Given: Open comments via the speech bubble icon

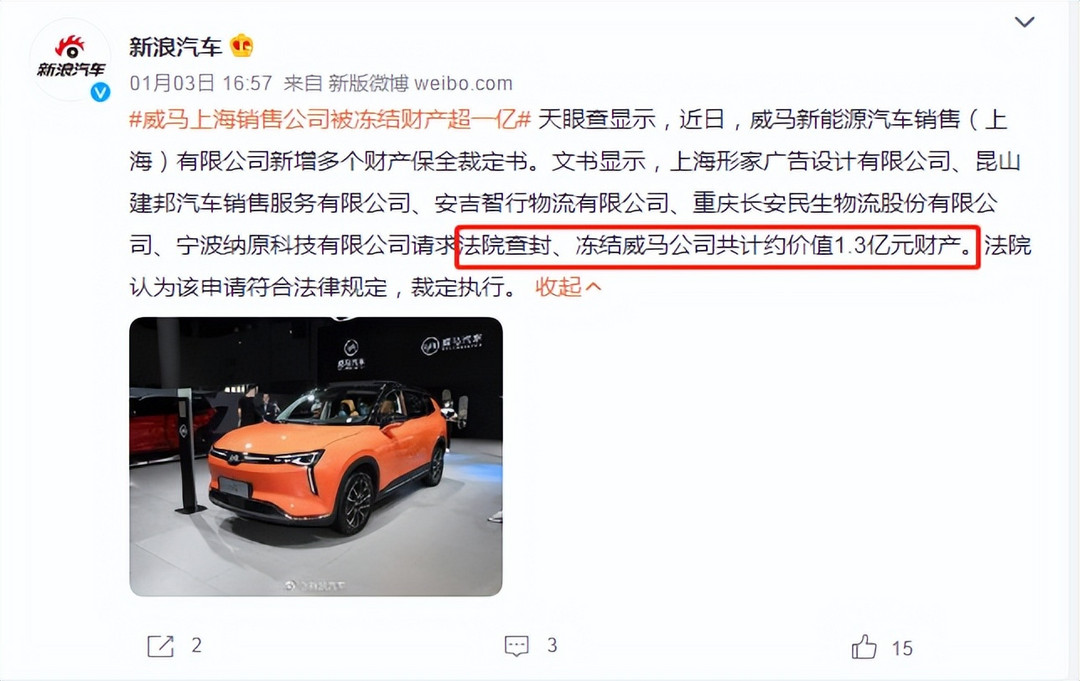Looking at the screenshot, I should [517, 646].
